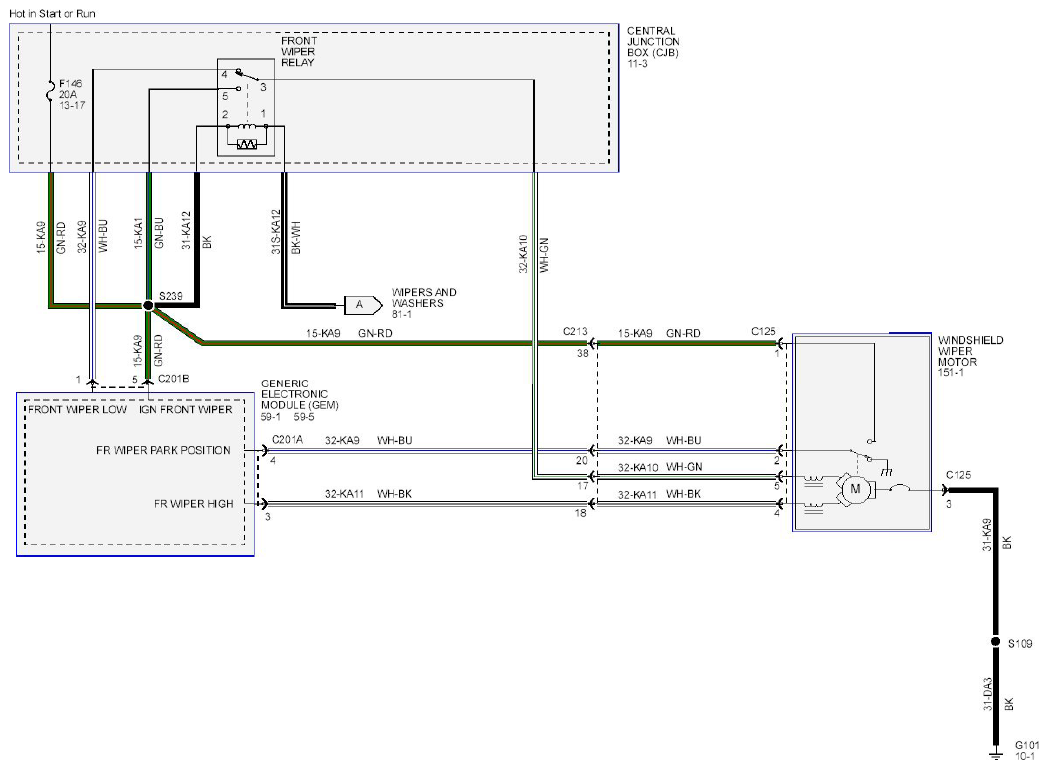Click the 'IGN FRONT WIPER' pin label
1048x769 pixels.
coord(186,410)
